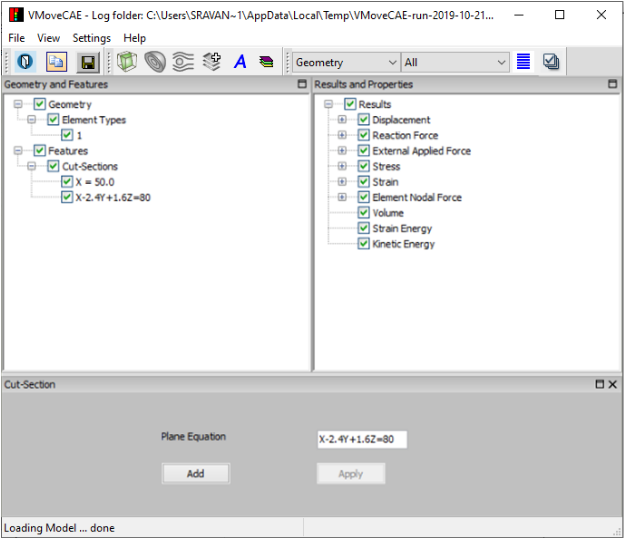Screen dimensions: 624x539
Task: Maximize the Results and Properties panel
Action: (x=612, y=84)
